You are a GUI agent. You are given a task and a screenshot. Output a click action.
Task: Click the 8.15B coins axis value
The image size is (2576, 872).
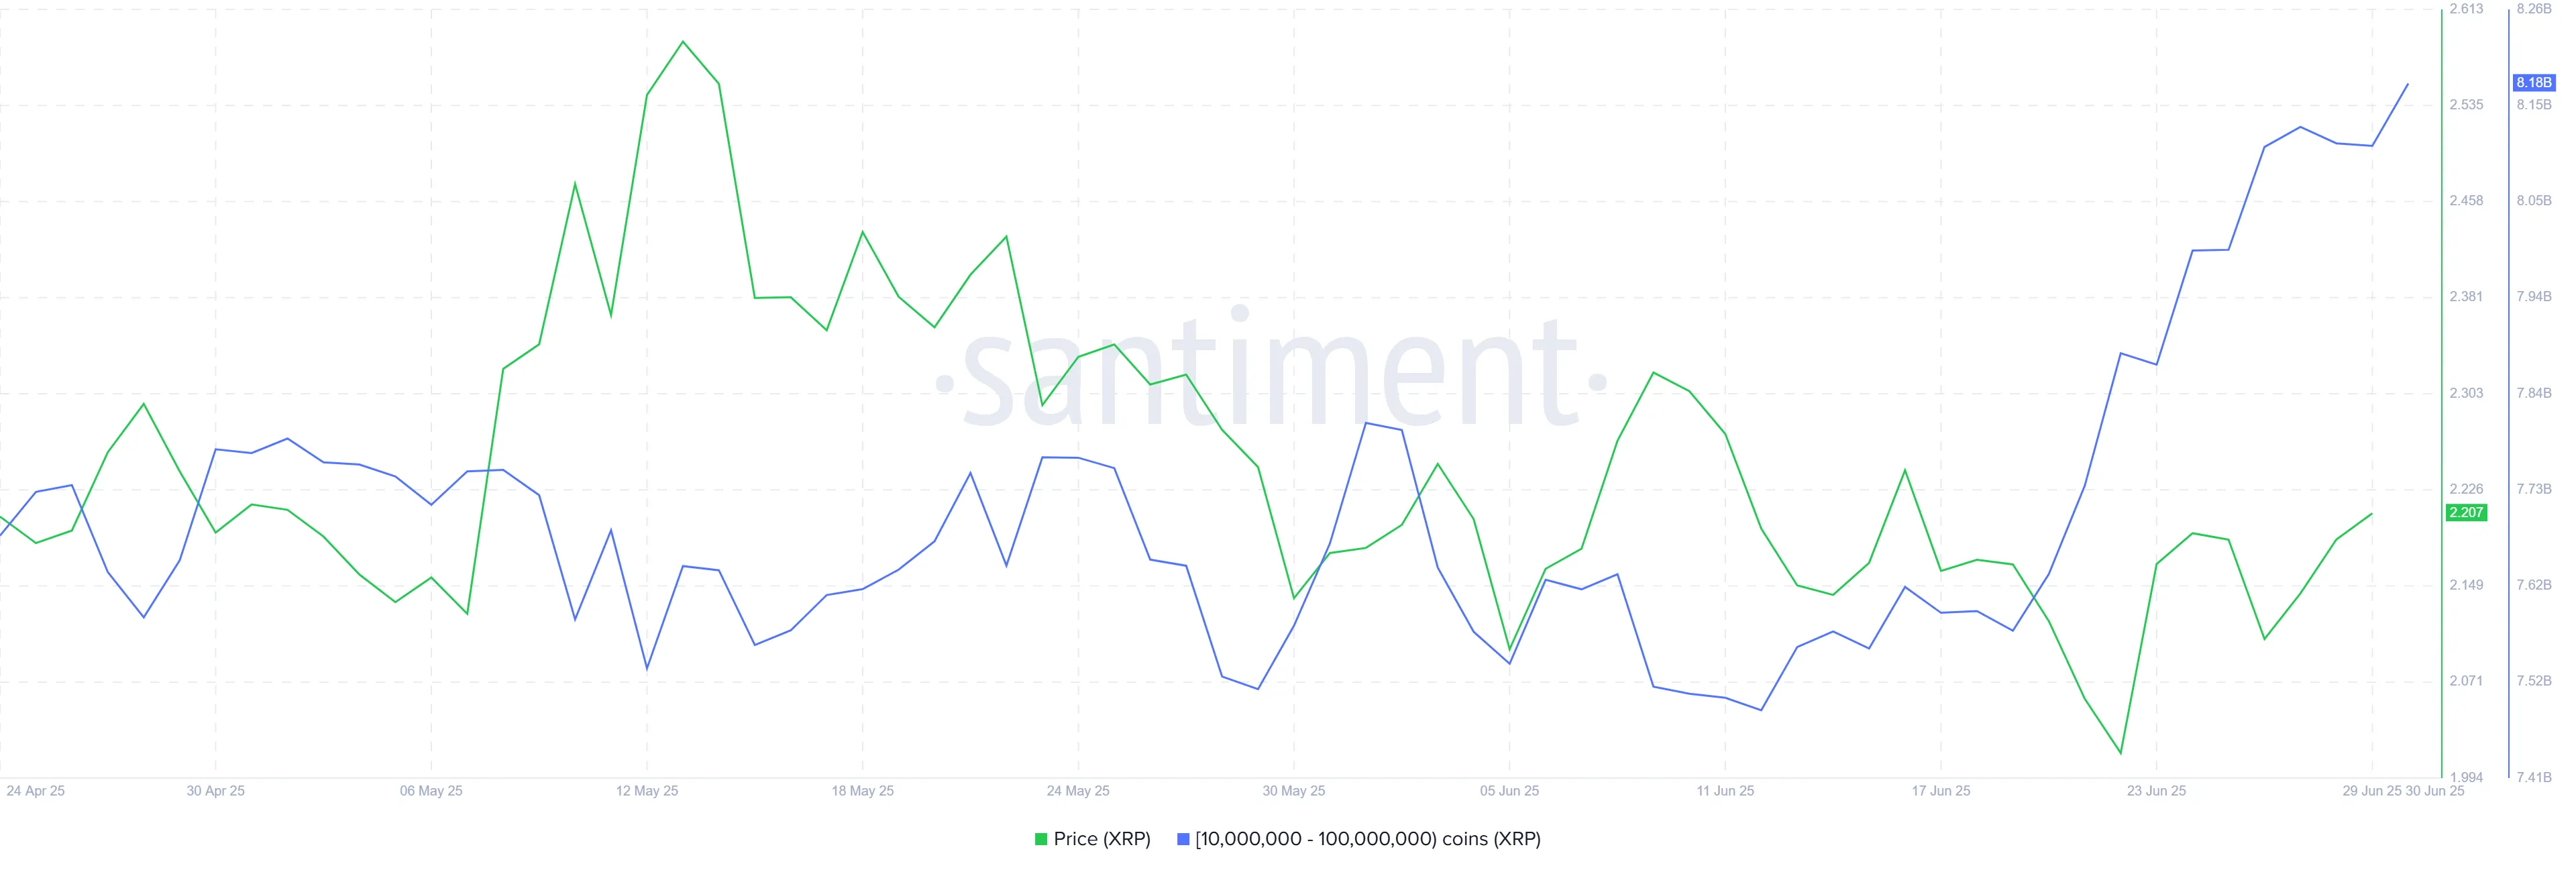point(2534,105)
